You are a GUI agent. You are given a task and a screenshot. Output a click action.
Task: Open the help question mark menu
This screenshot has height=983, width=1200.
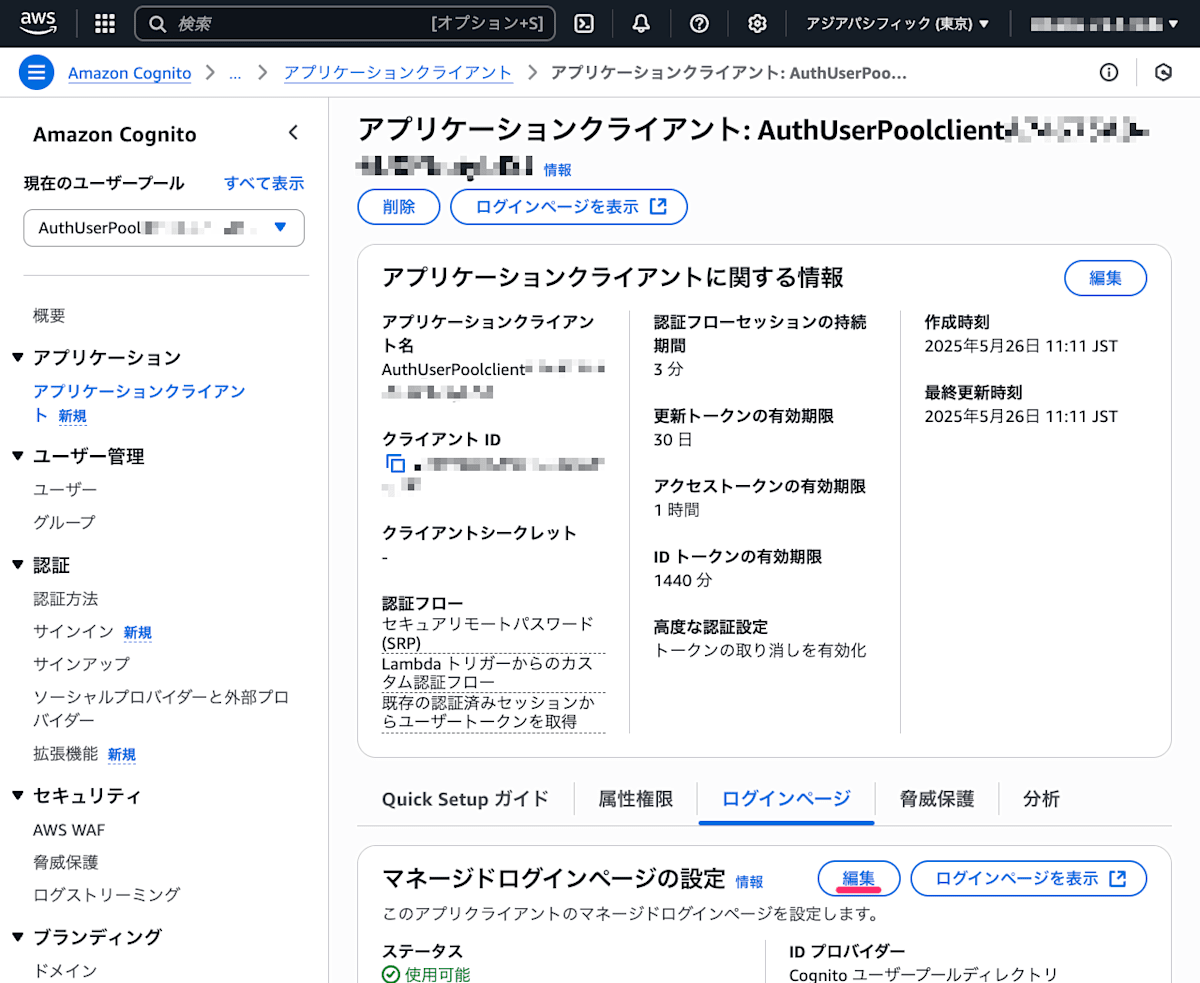[700, 23]
